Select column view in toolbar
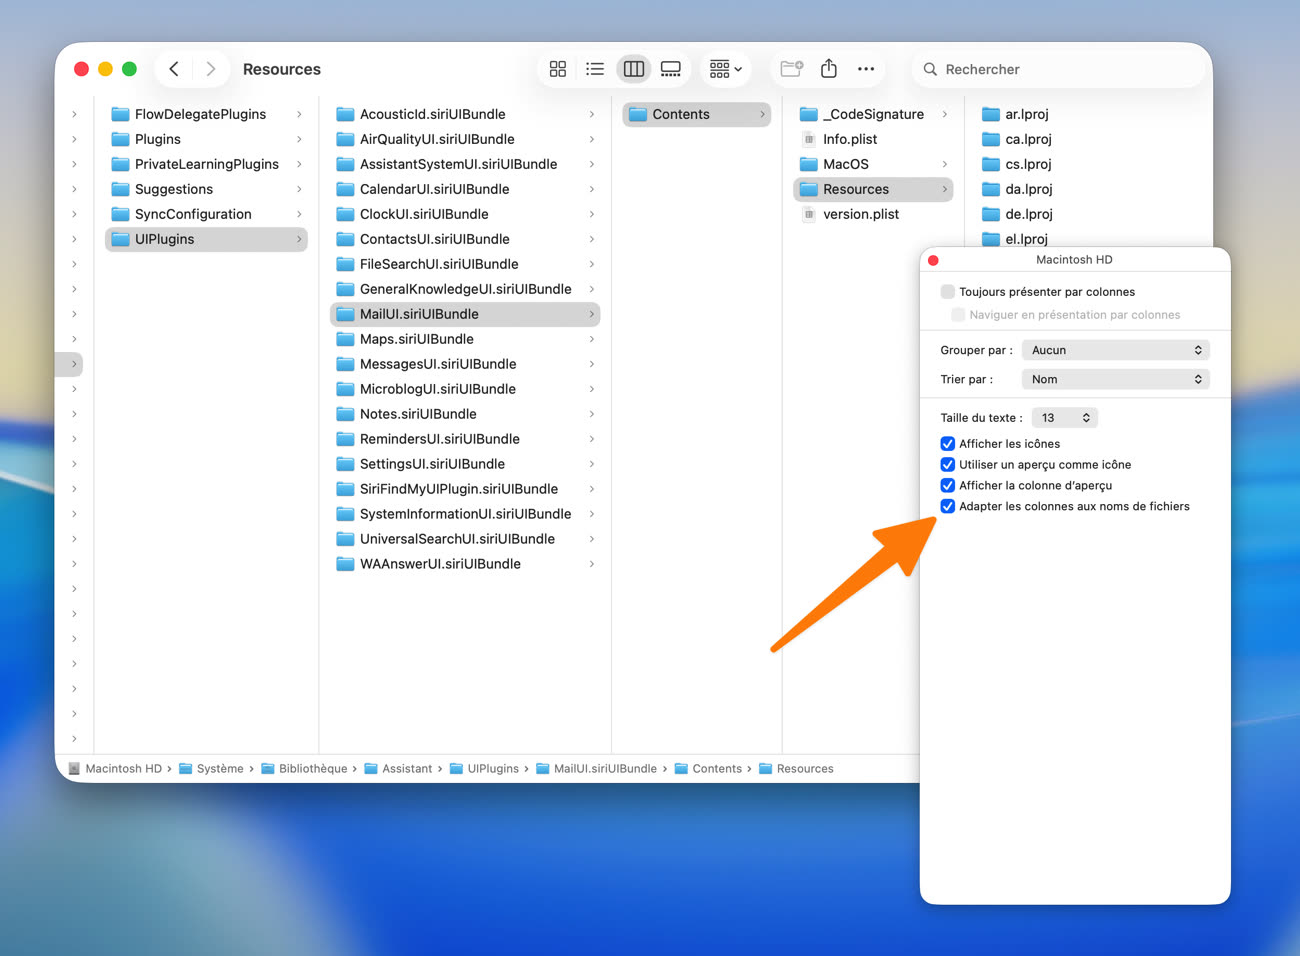The height and width of the screenshot is (956, 1300). (x=633, y=69)
